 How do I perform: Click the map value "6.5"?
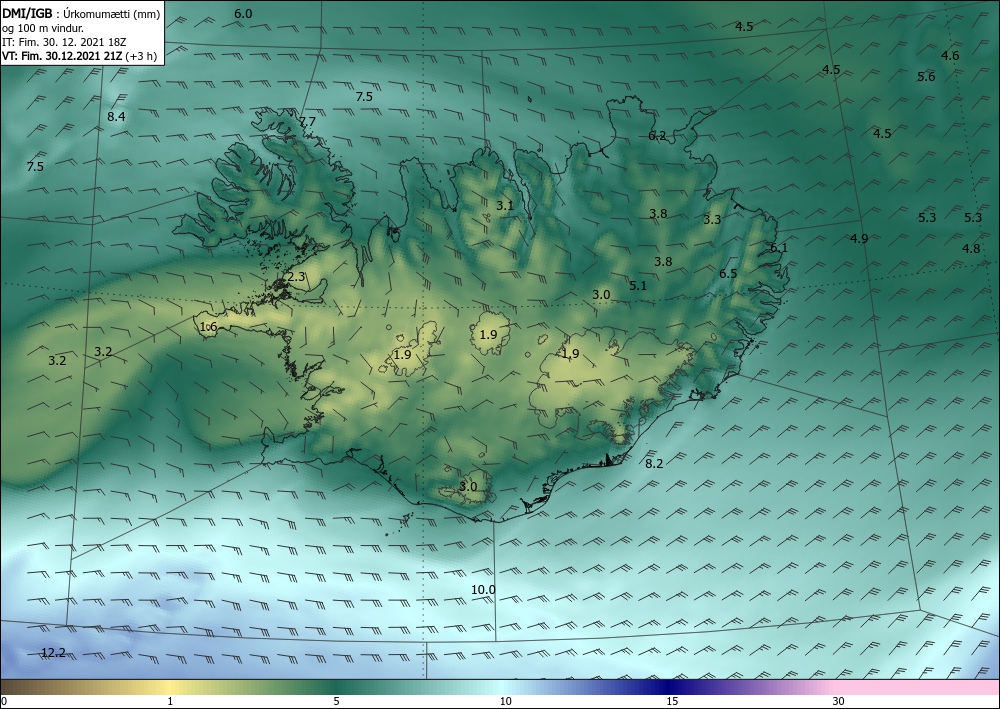coord(728,274)
